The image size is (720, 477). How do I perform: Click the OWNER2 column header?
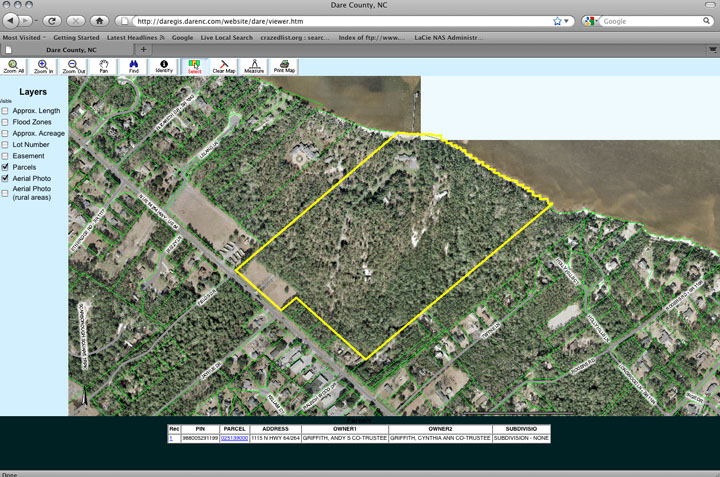click(x=440, y=429)
